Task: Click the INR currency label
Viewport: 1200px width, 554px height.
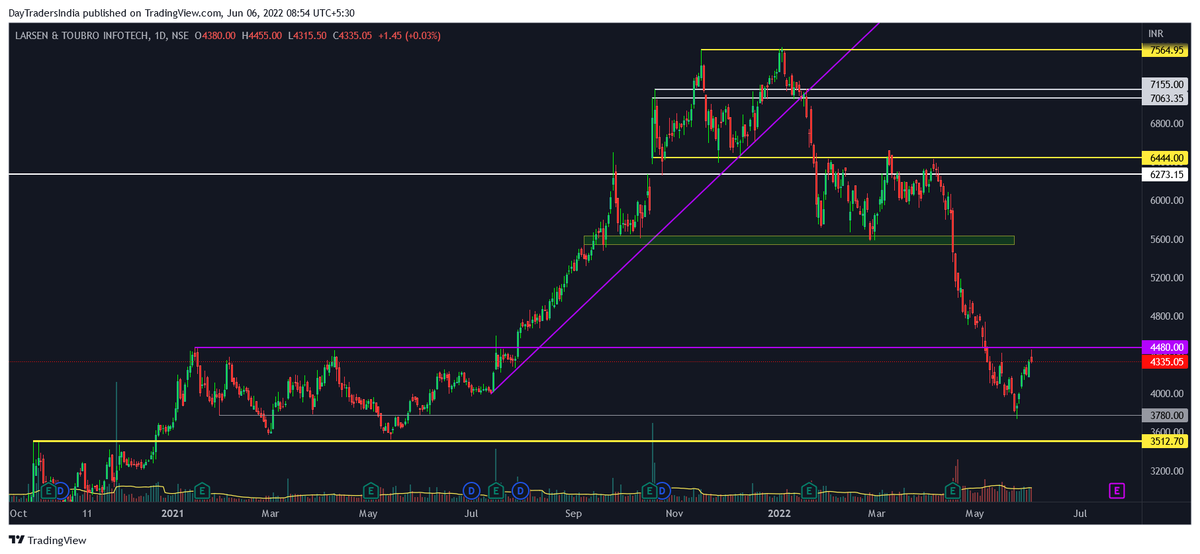Action: [x=1157, y=34]
